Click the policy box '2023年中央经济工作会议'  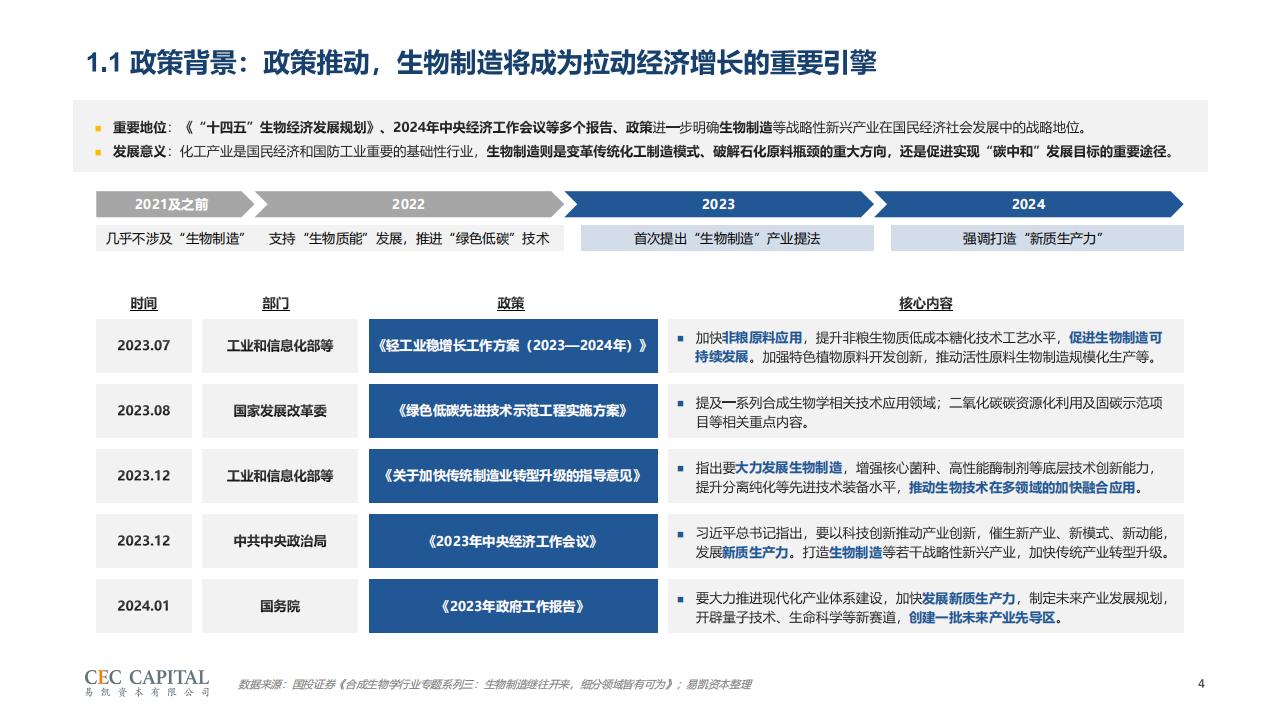tap(513, 541)
